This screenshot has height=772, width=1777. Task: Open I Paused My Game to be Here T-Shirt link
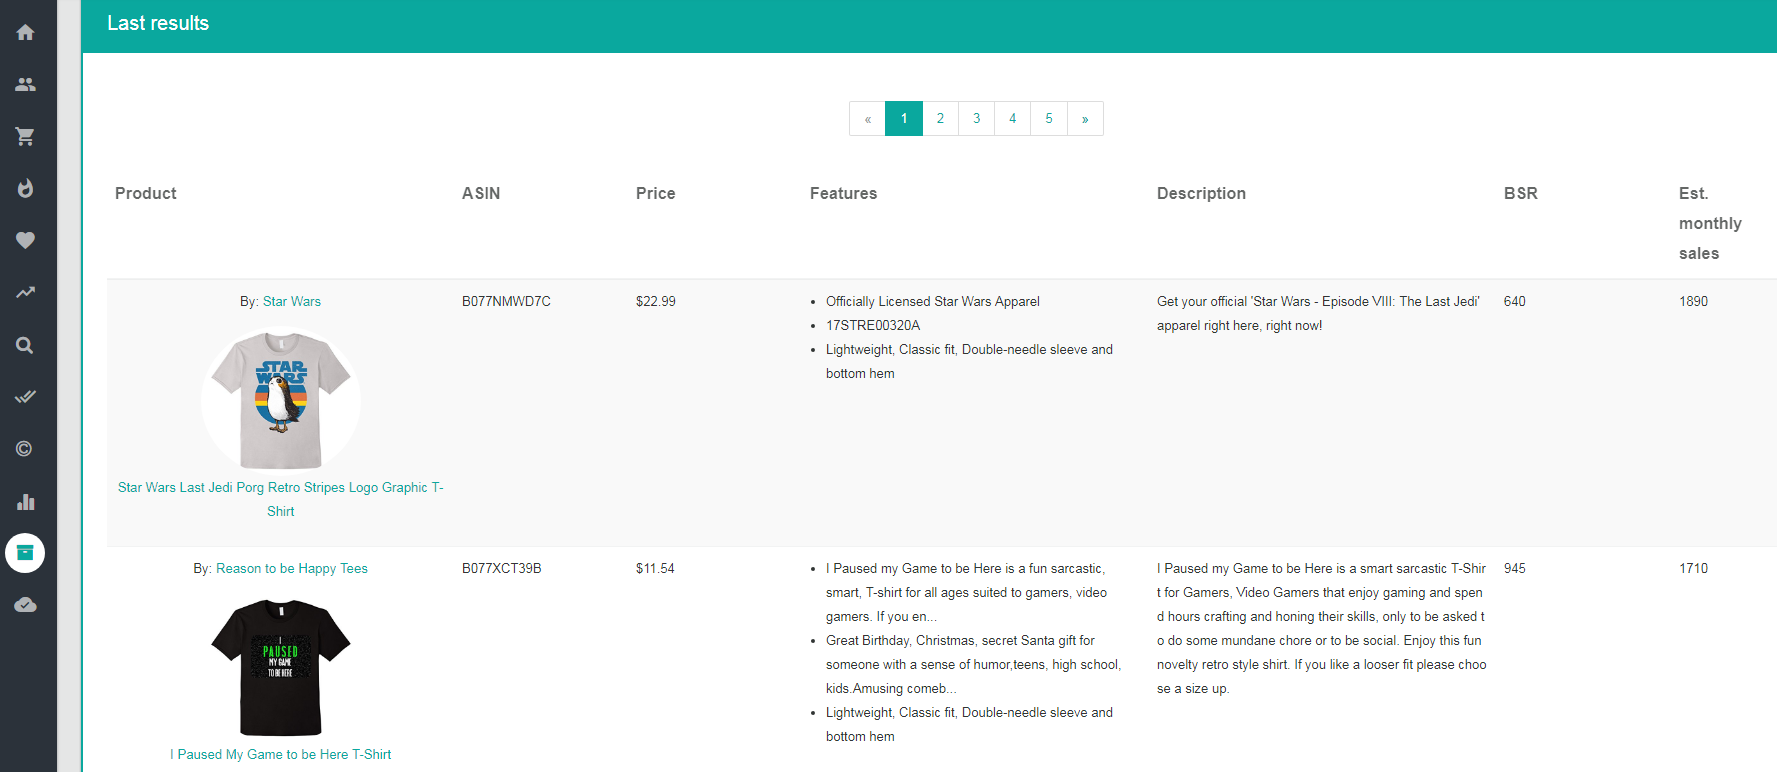point(281,754)
